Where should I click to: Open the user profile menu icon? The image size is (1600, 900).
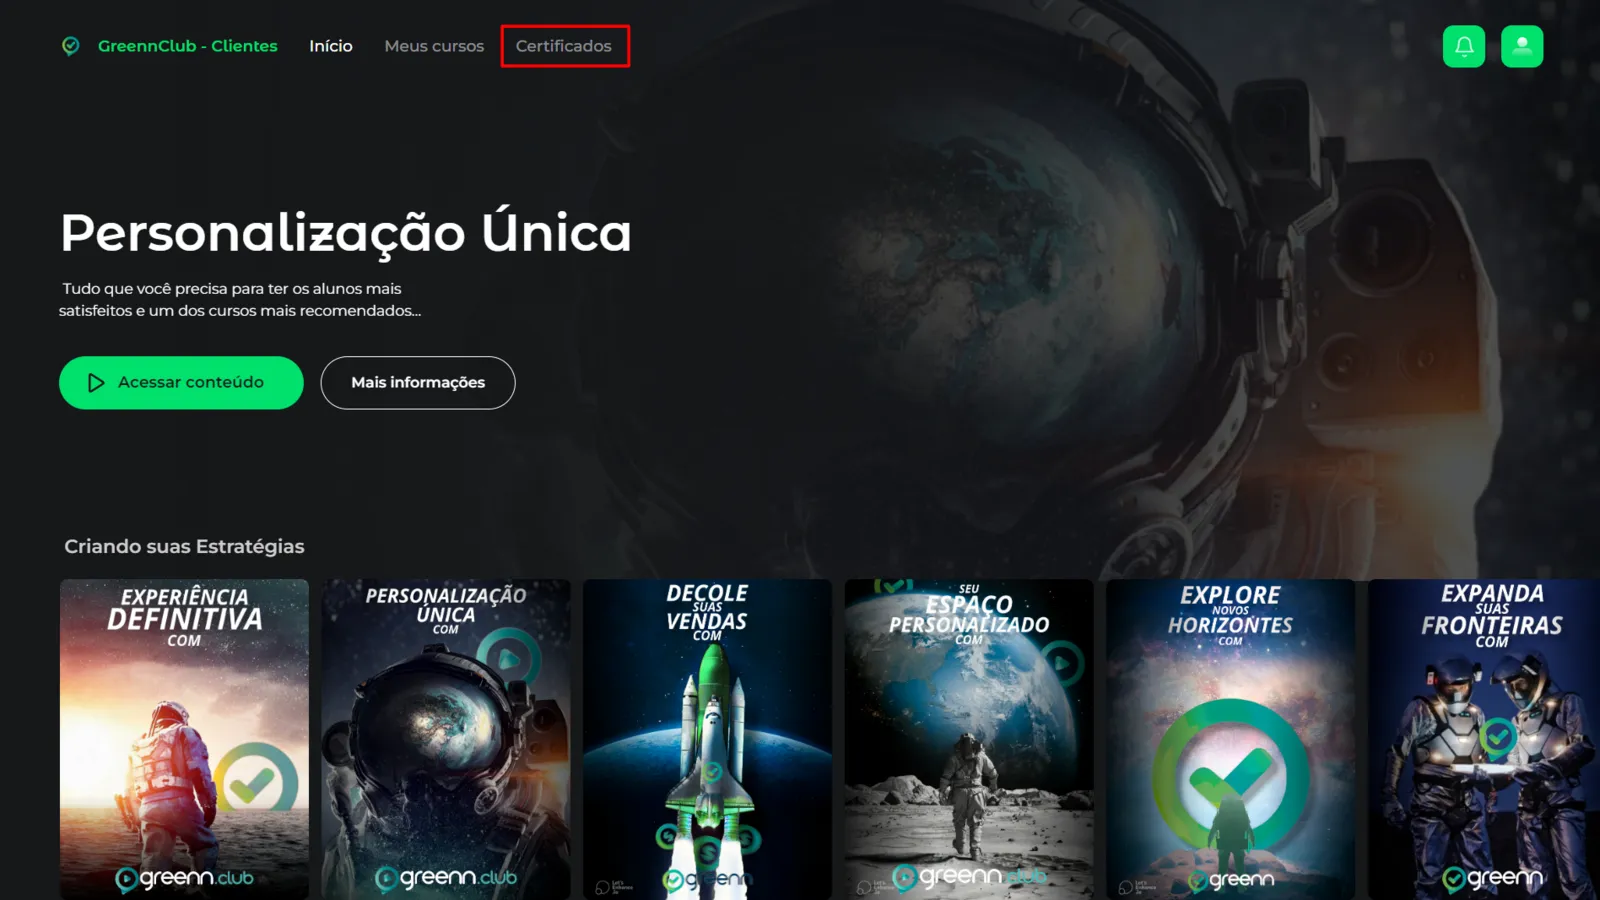point(1522,46)
